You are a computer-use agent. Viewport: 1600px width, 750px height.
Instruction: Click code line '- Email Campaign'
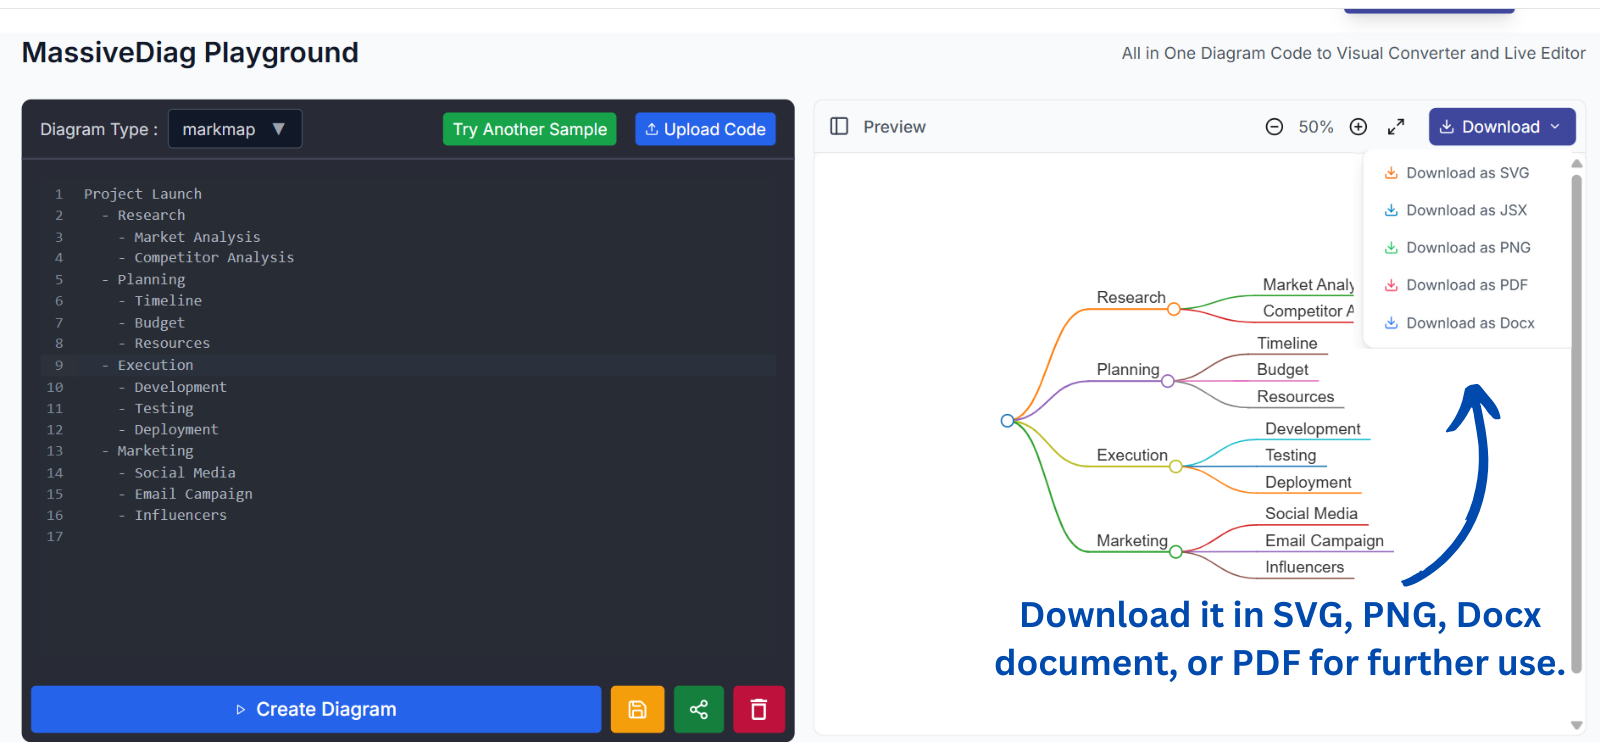[x=185, y=494]
